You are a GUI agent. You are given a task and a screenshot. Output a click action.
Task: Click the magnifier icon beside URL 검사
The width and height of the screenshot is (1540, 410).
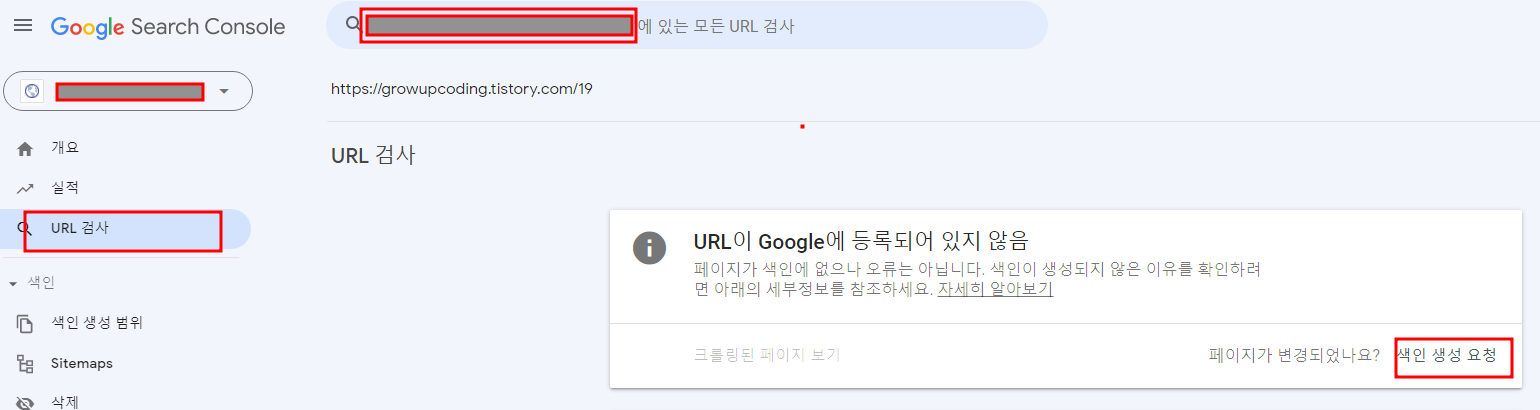tap(26, 230)
